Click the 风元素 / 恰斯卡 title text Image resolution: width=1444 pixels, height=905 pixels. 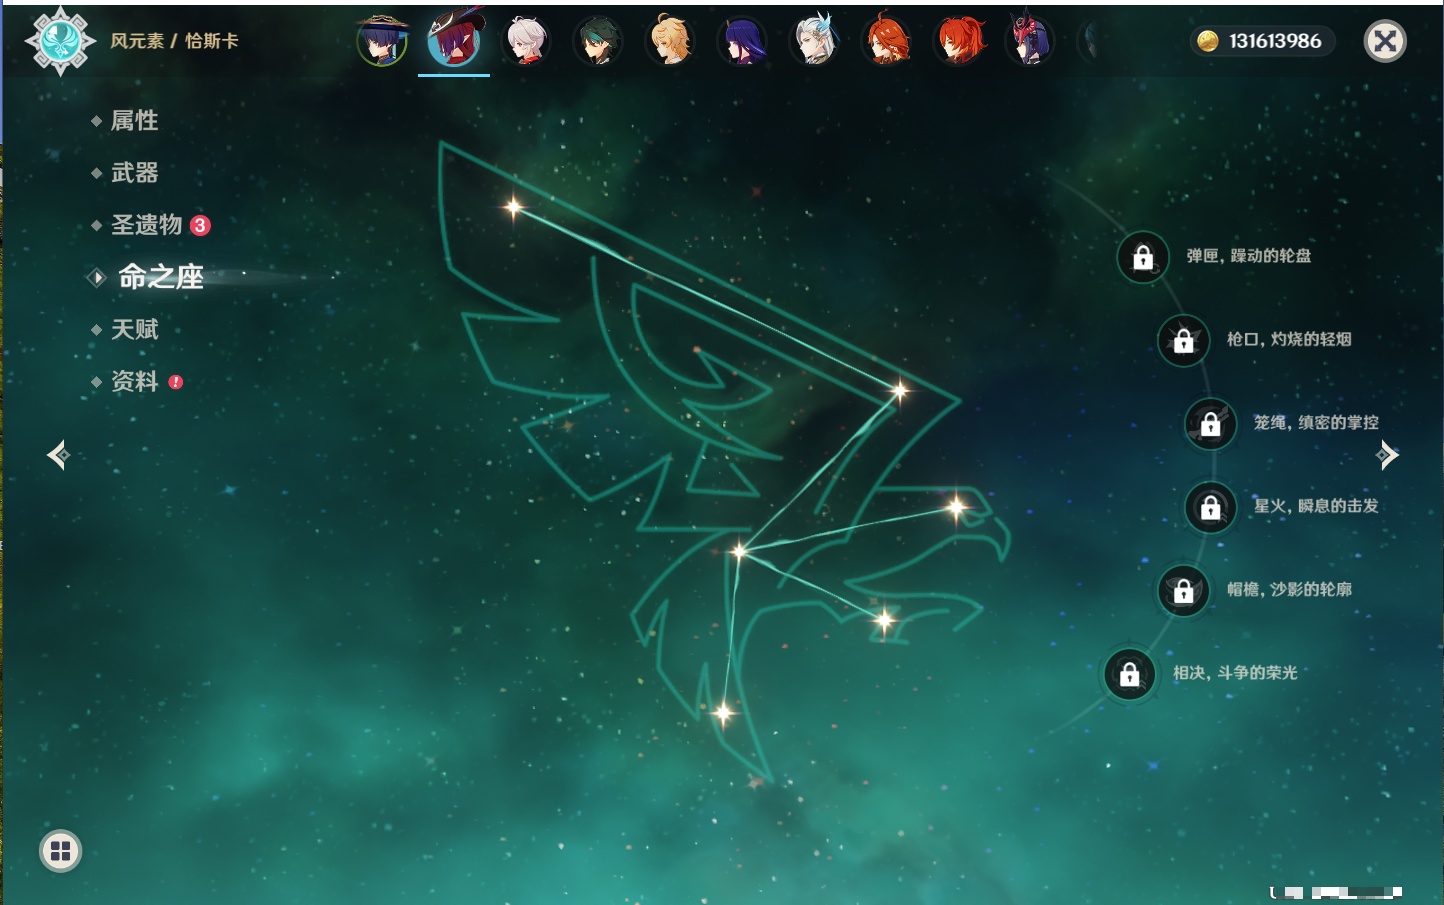click(174, 41)
